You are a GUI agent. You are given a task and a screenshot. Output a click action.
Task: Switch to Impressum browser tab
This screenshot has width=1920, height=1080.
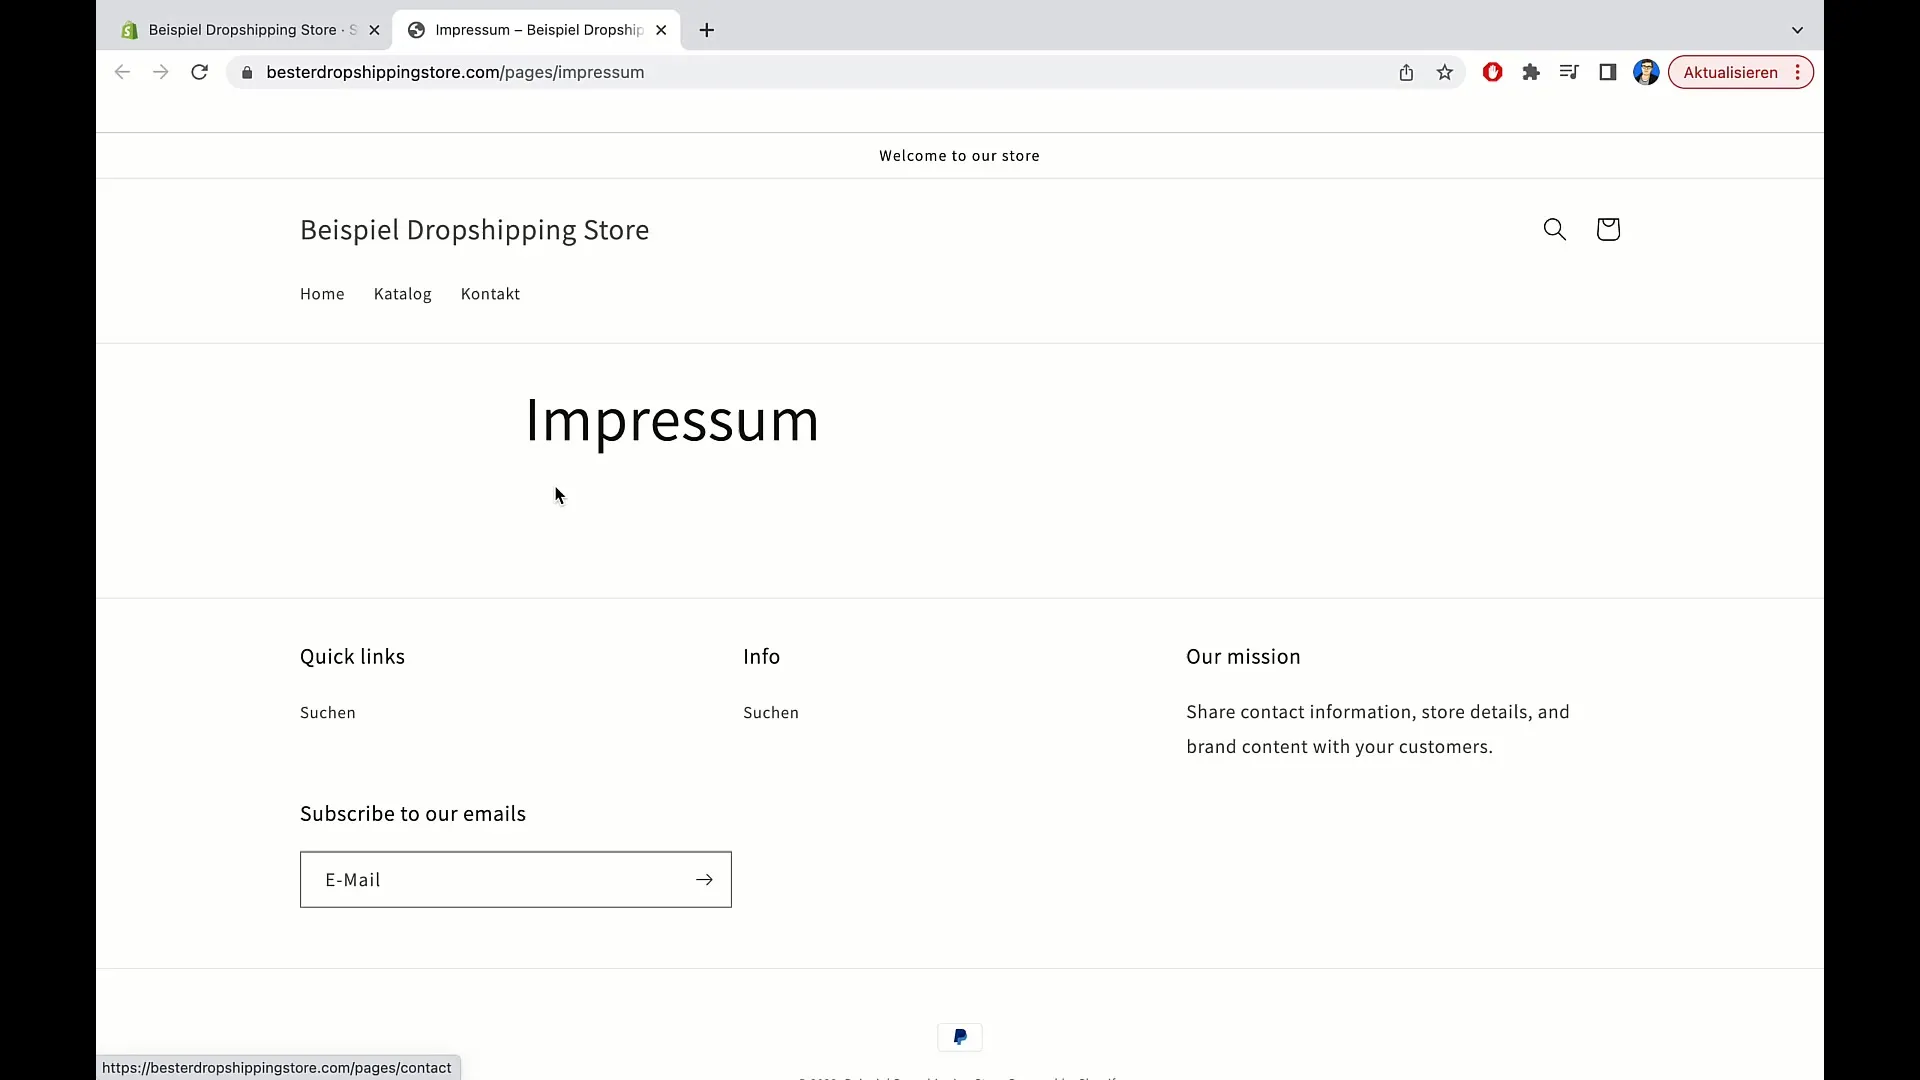[x=537, y=29]
